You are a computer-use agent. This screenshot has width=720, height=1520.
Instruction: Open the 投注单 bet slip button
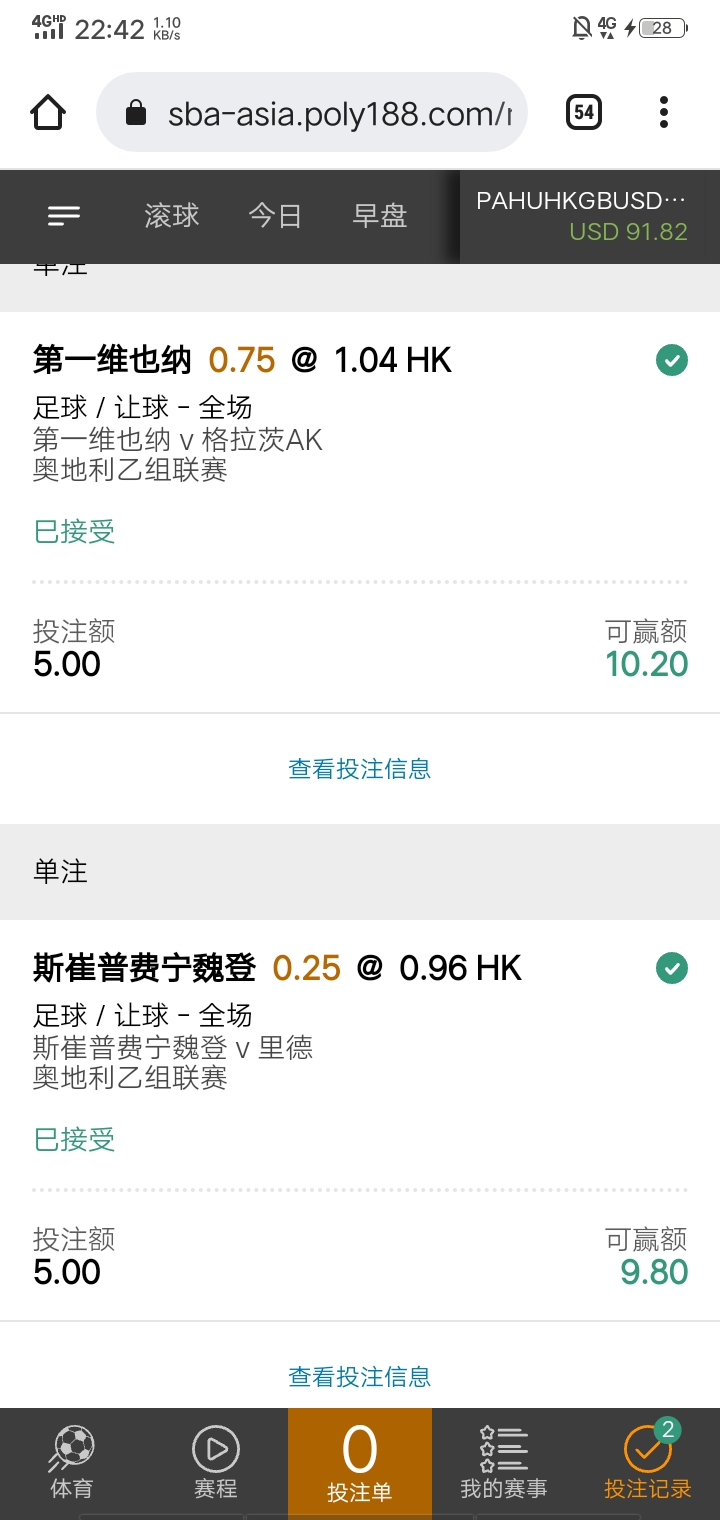360,1462
